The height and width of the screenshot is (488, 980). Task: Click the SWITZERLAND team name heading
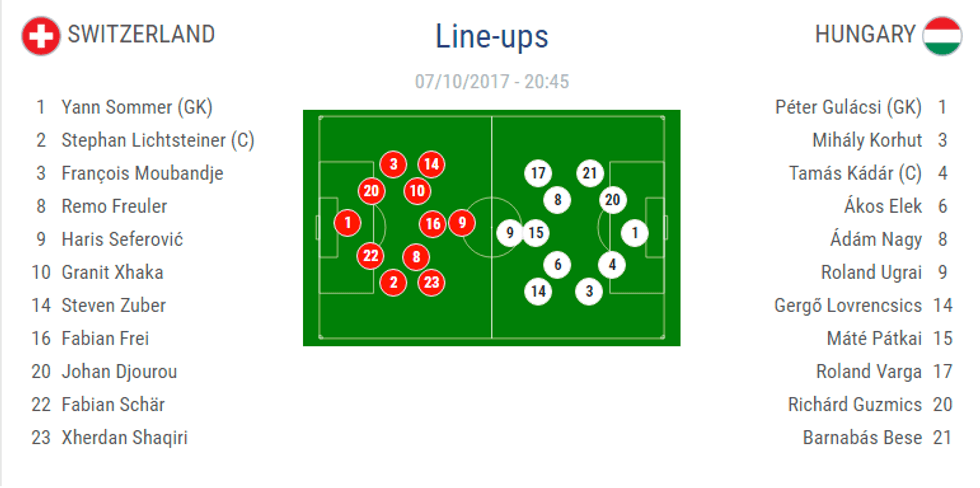[x=141, y=35]
